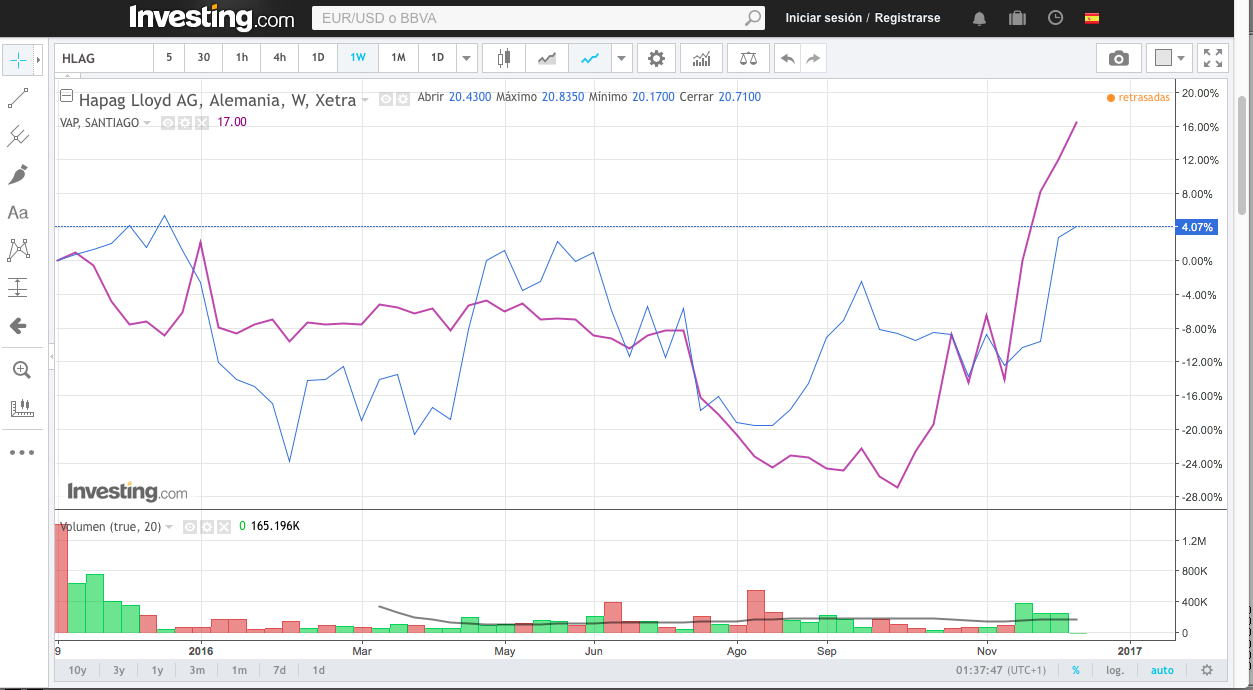Set the time range to 7d
This screenshot has height=690, width=1253.
tap(279, 670)
